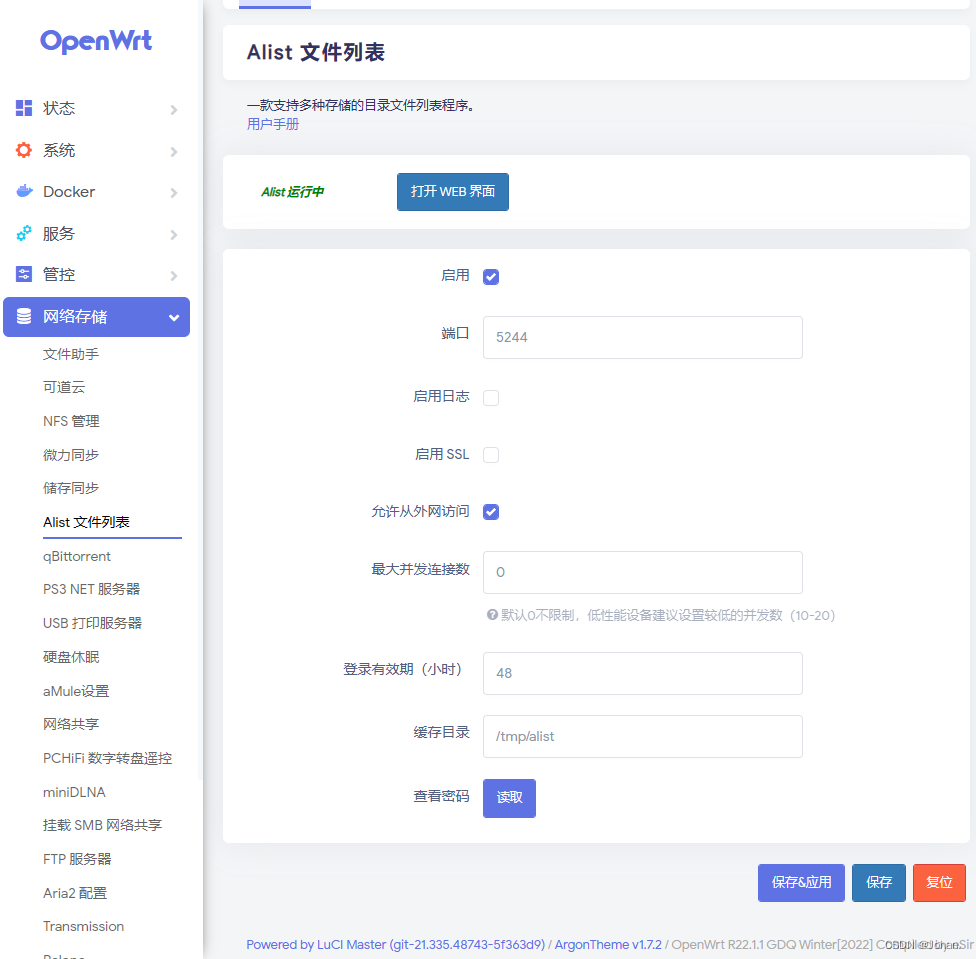Click the 服务 gears icon

coord(24,233)
